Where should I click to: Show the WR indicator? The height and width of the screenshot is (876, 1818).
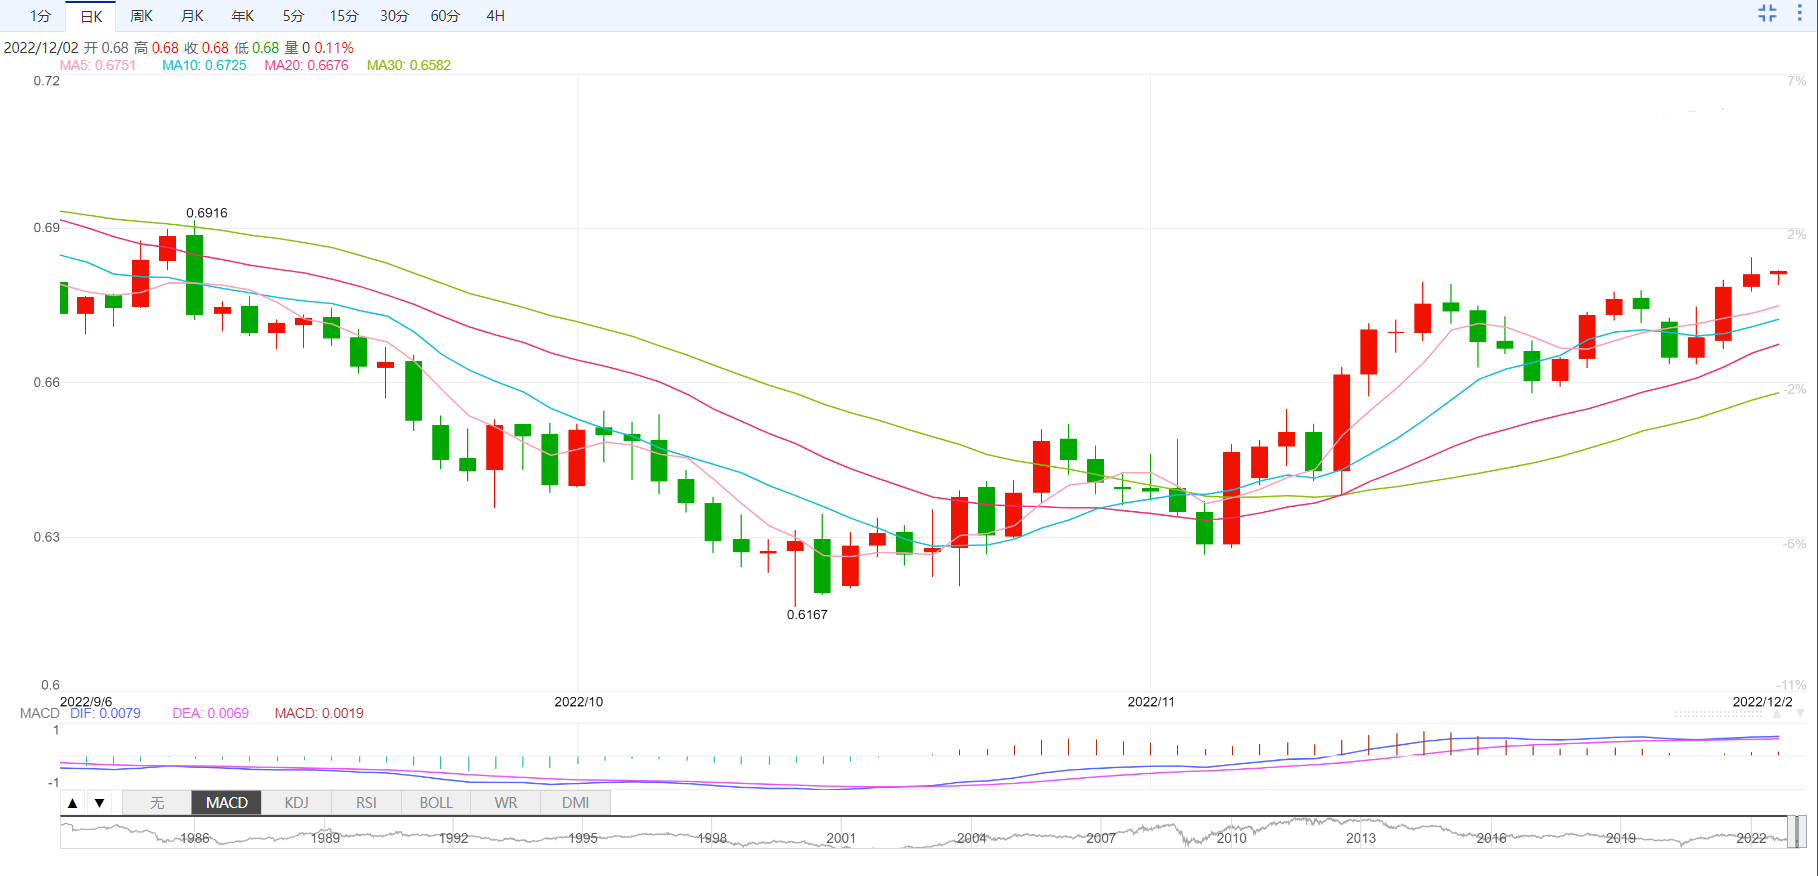pos(506,803)
